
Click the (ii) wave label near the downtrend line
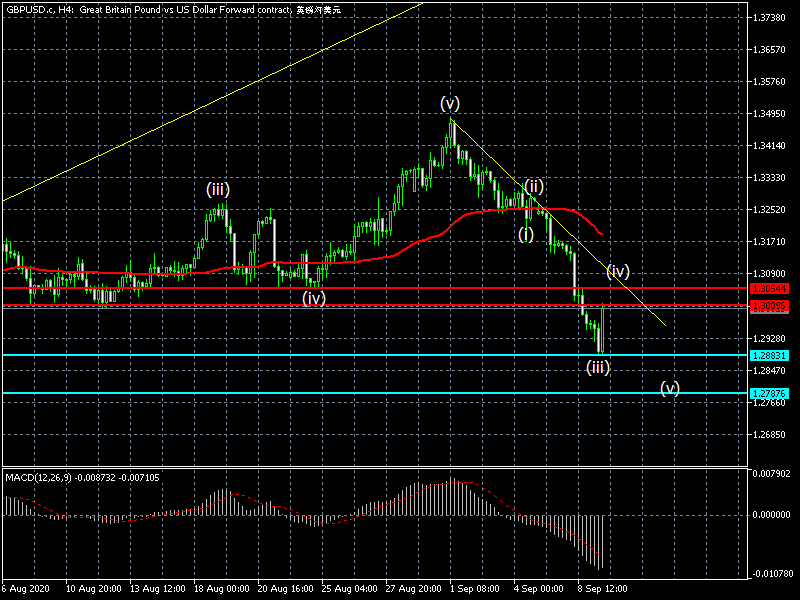click(x=534, y=186)
